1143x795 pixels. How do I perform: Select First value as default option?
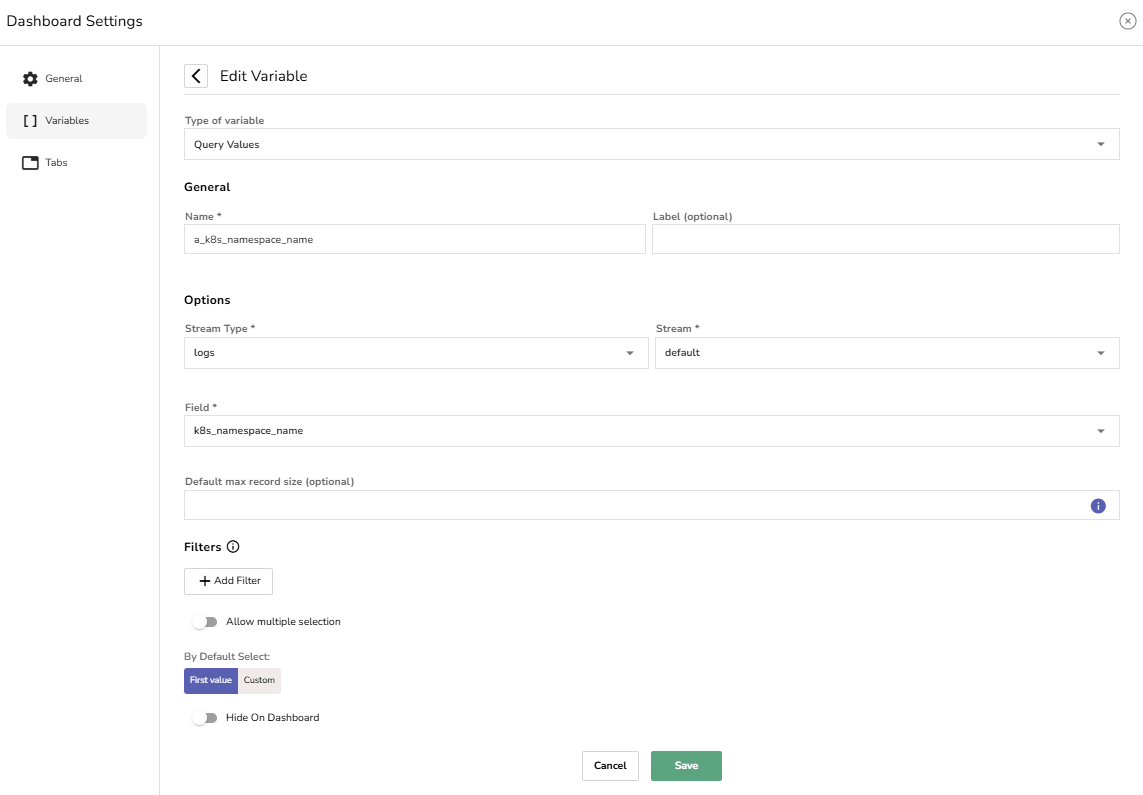coord(211,680)
